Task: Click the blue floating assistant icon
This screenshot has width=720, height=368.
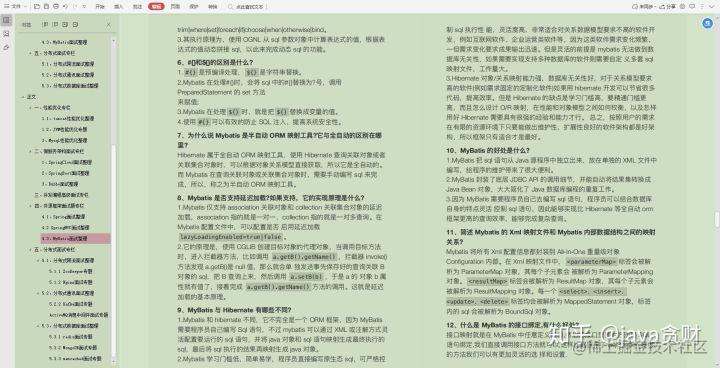Action: [708, 23]
